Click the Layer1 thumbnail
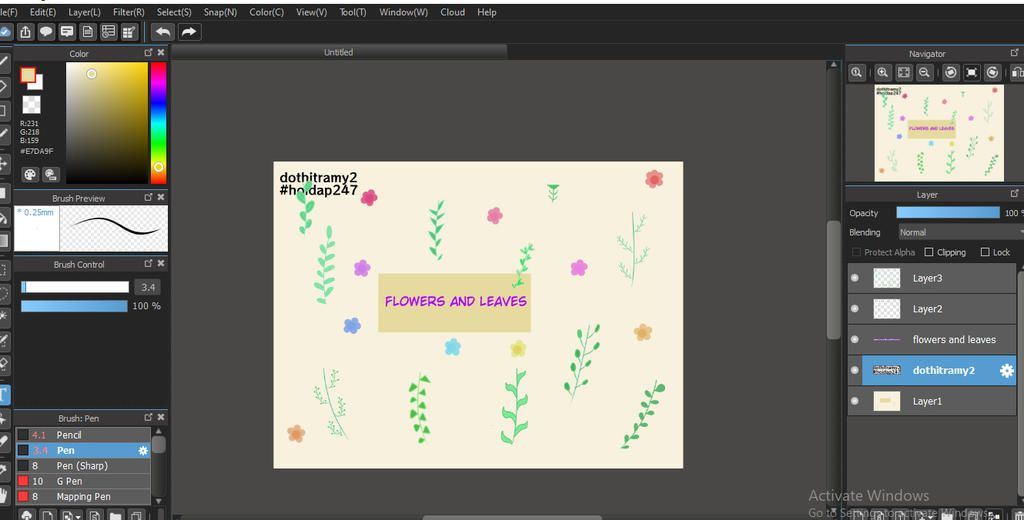This screenshot has width=1024, height=520. tap(886, 401)
